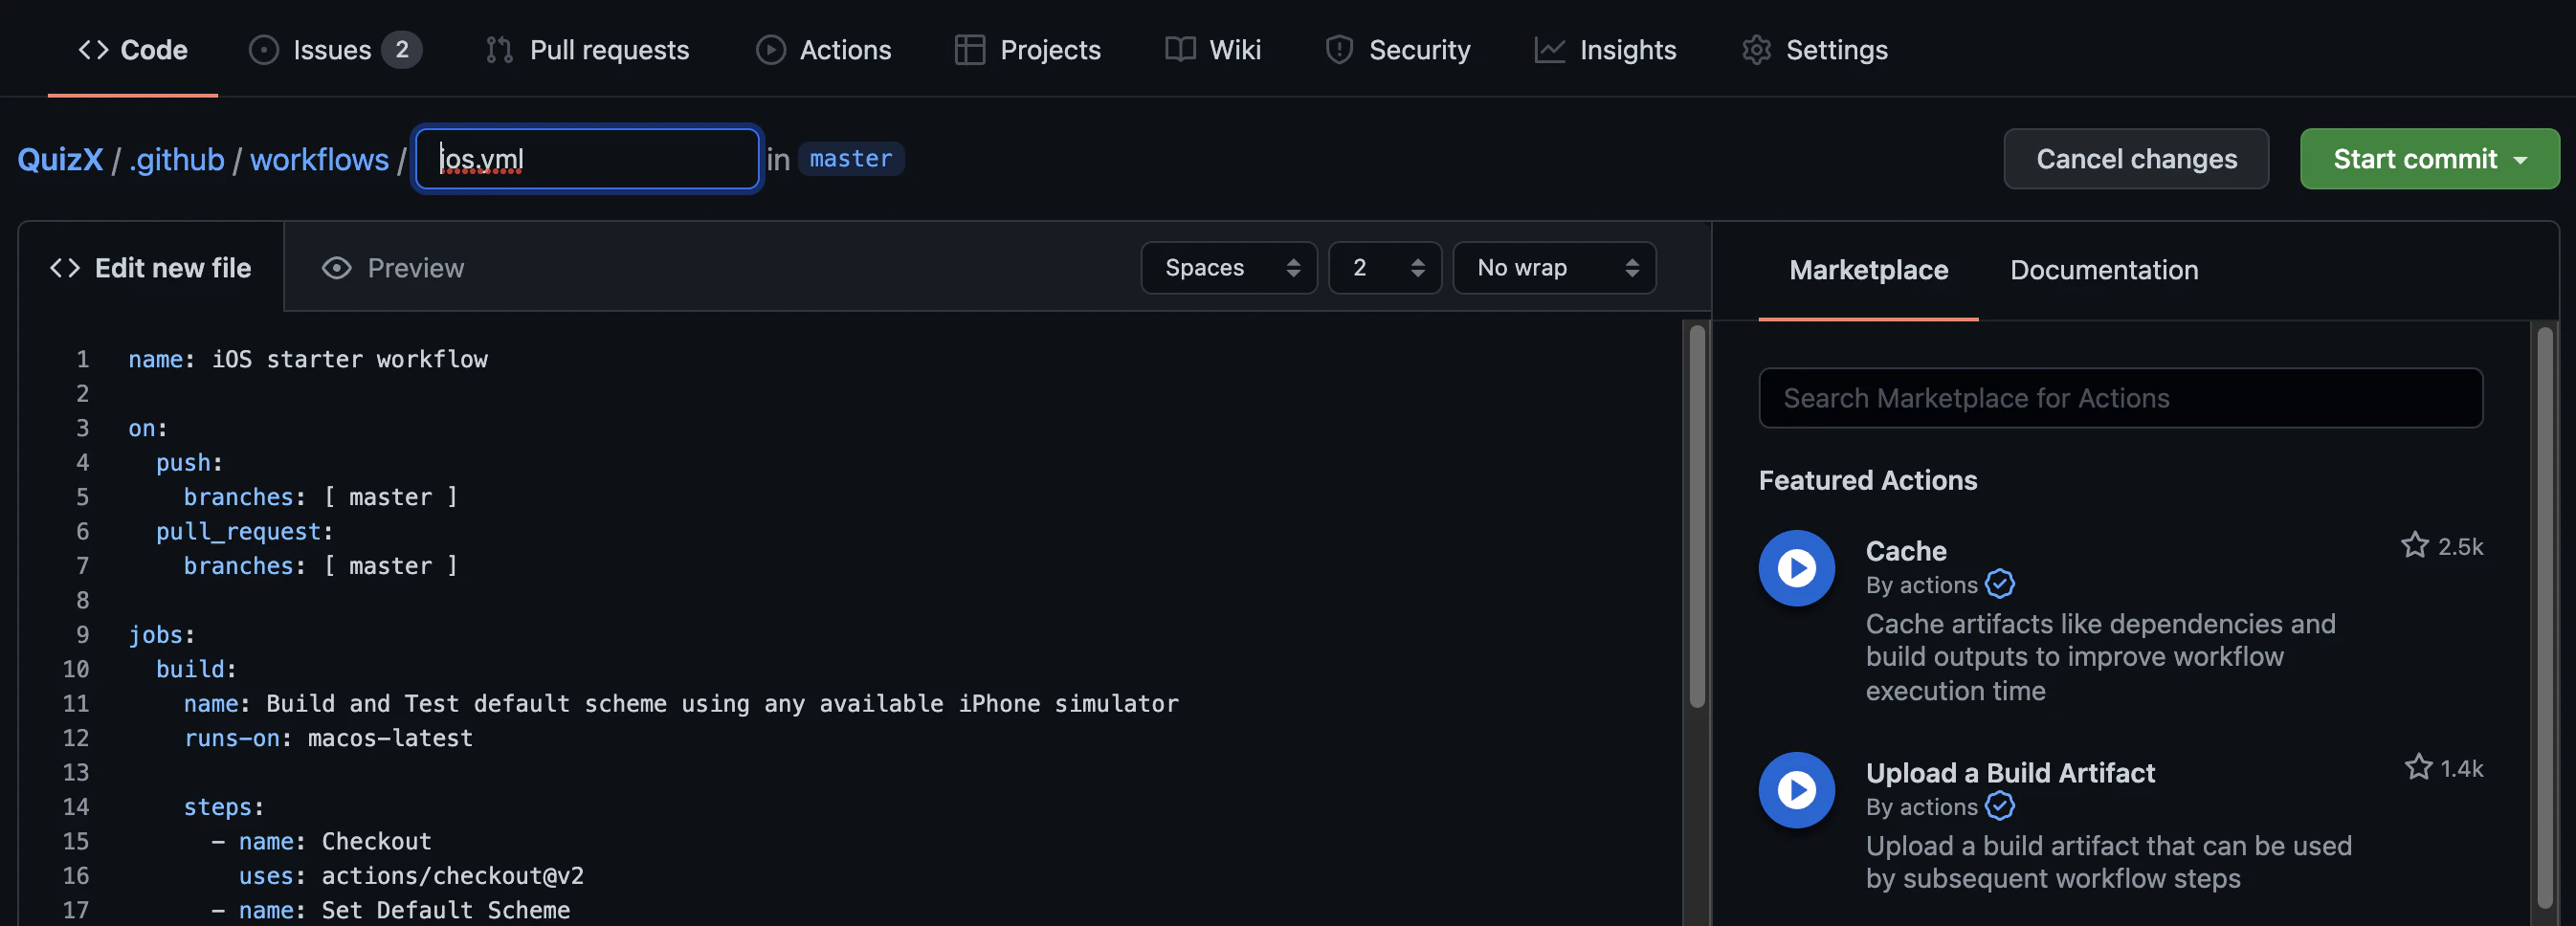Select the Edit new file tab

coord(151,267)
